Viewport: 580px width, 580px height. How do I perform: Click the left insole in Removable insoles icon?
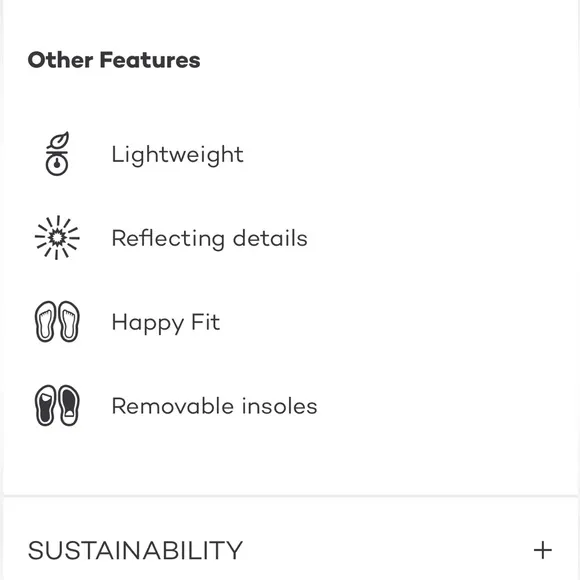(45, 405)
